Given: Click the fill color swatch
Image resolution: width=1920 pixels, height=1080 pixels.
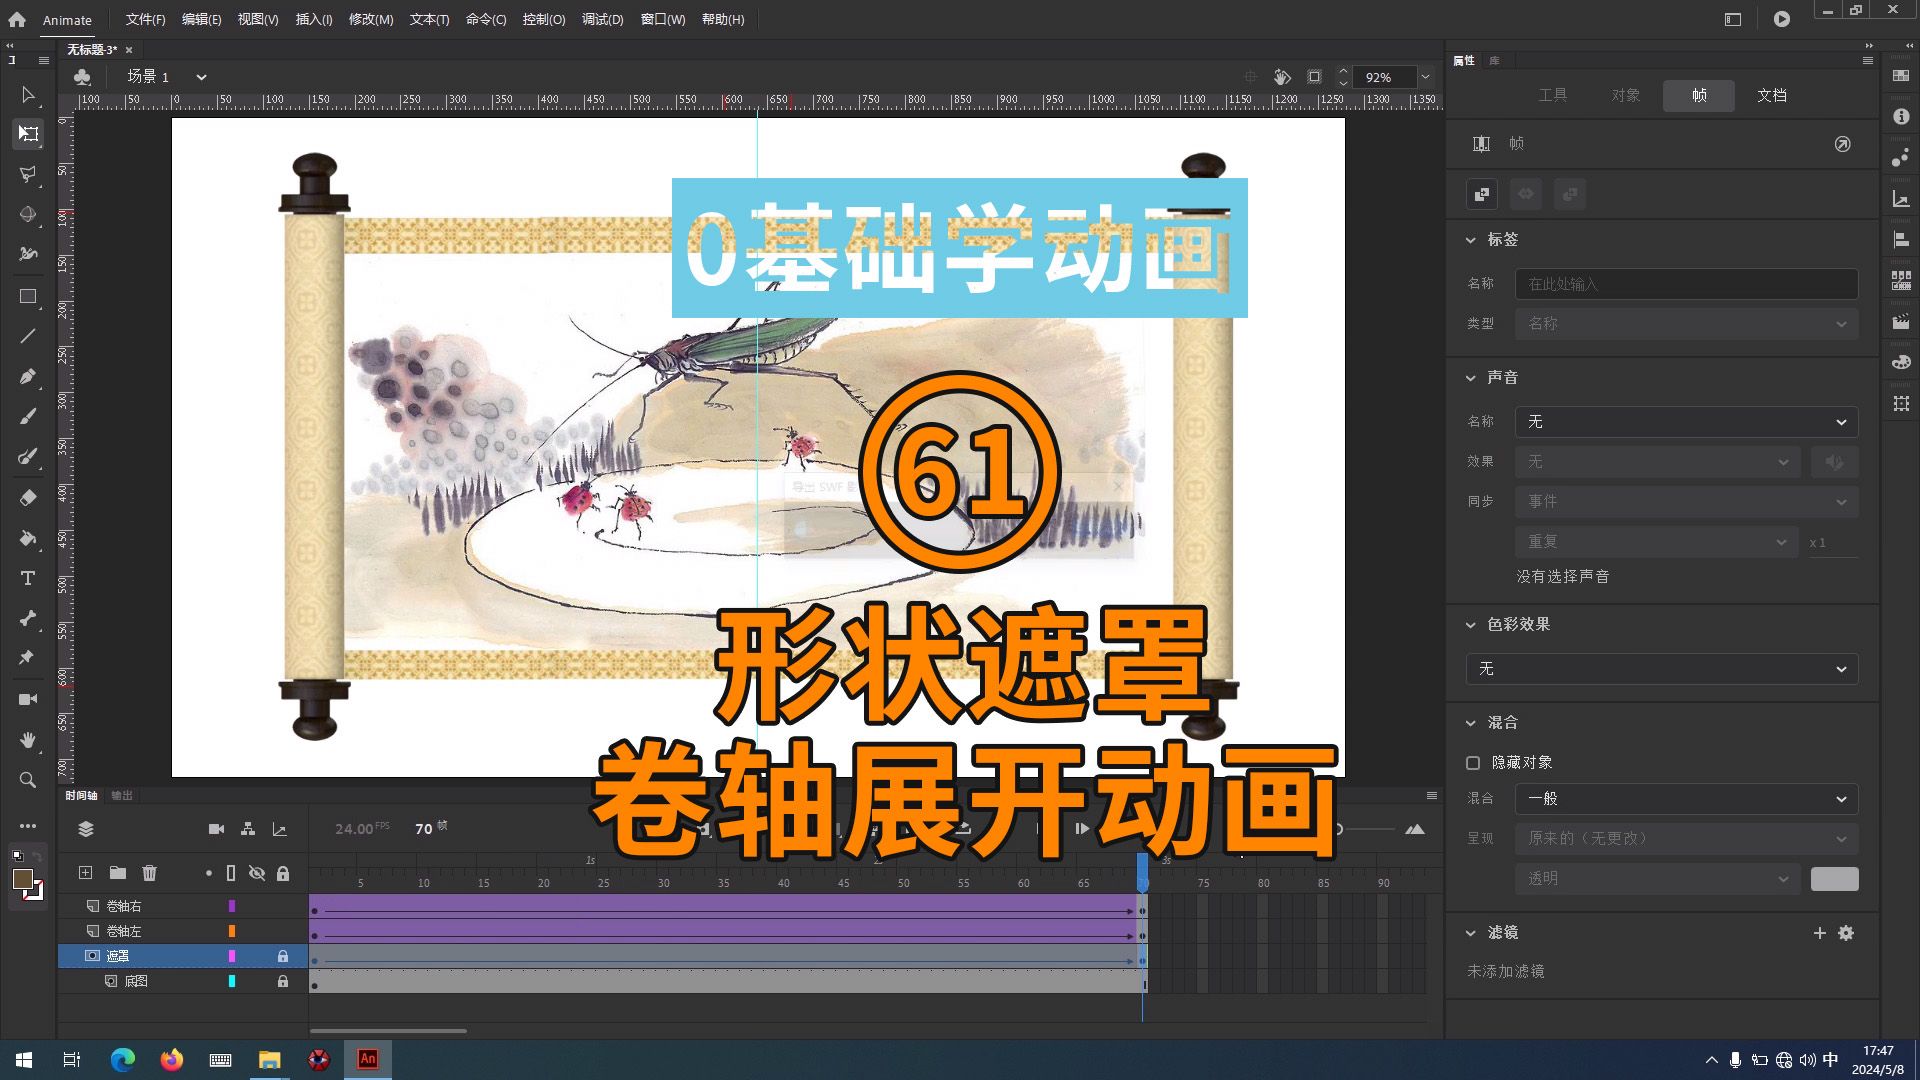Looking at the screenshot, I should 22,880.
